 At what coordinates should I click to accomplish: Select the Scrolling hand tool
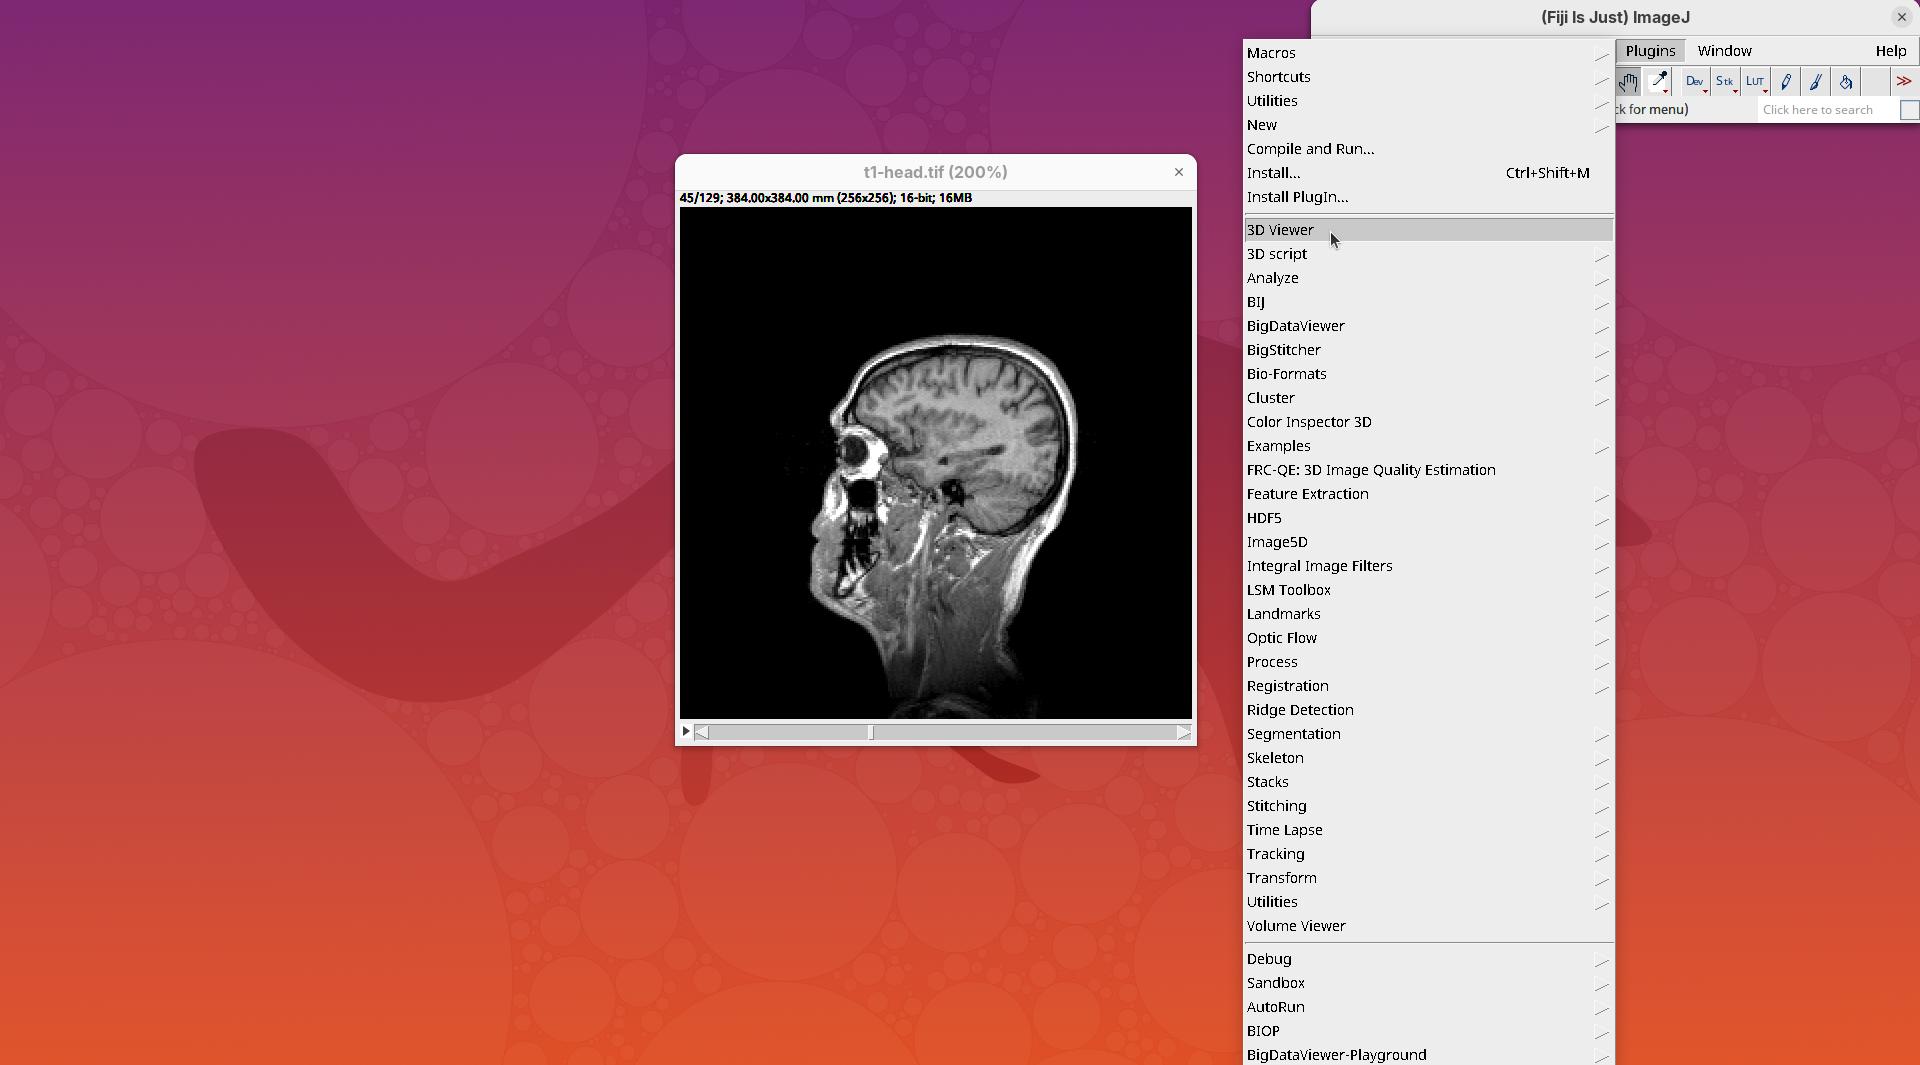[1629, 82]
